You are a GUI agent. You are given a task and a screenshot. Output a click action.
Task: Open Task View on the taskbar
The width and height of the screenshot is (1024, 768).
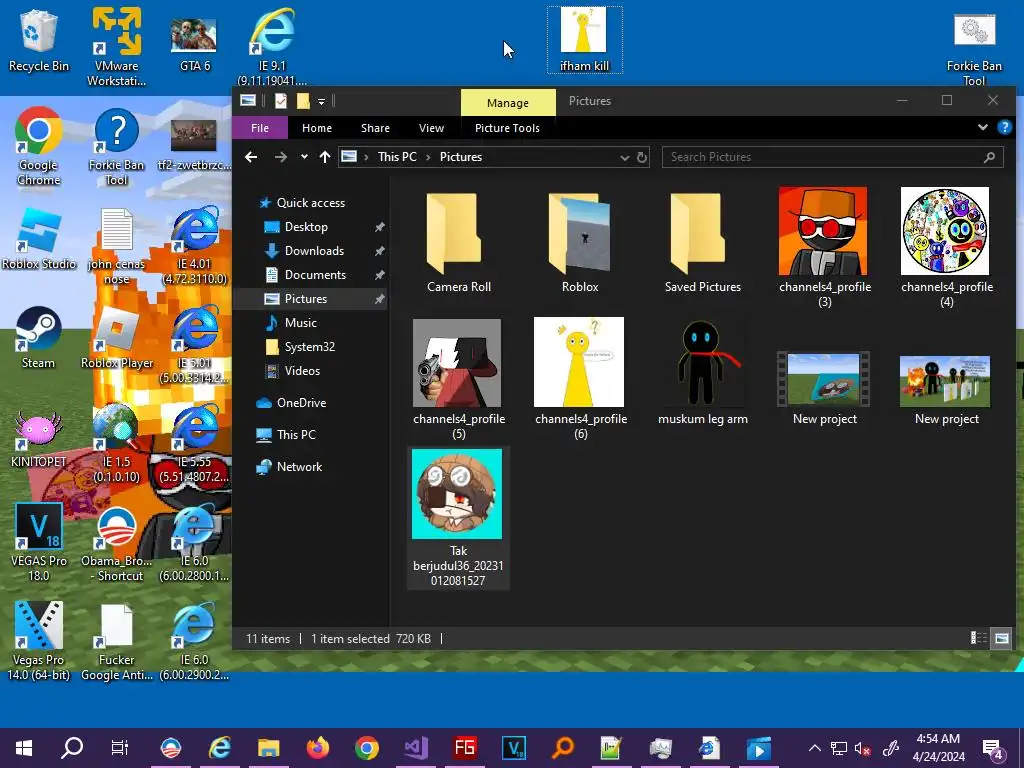click(x=120, y=748)
